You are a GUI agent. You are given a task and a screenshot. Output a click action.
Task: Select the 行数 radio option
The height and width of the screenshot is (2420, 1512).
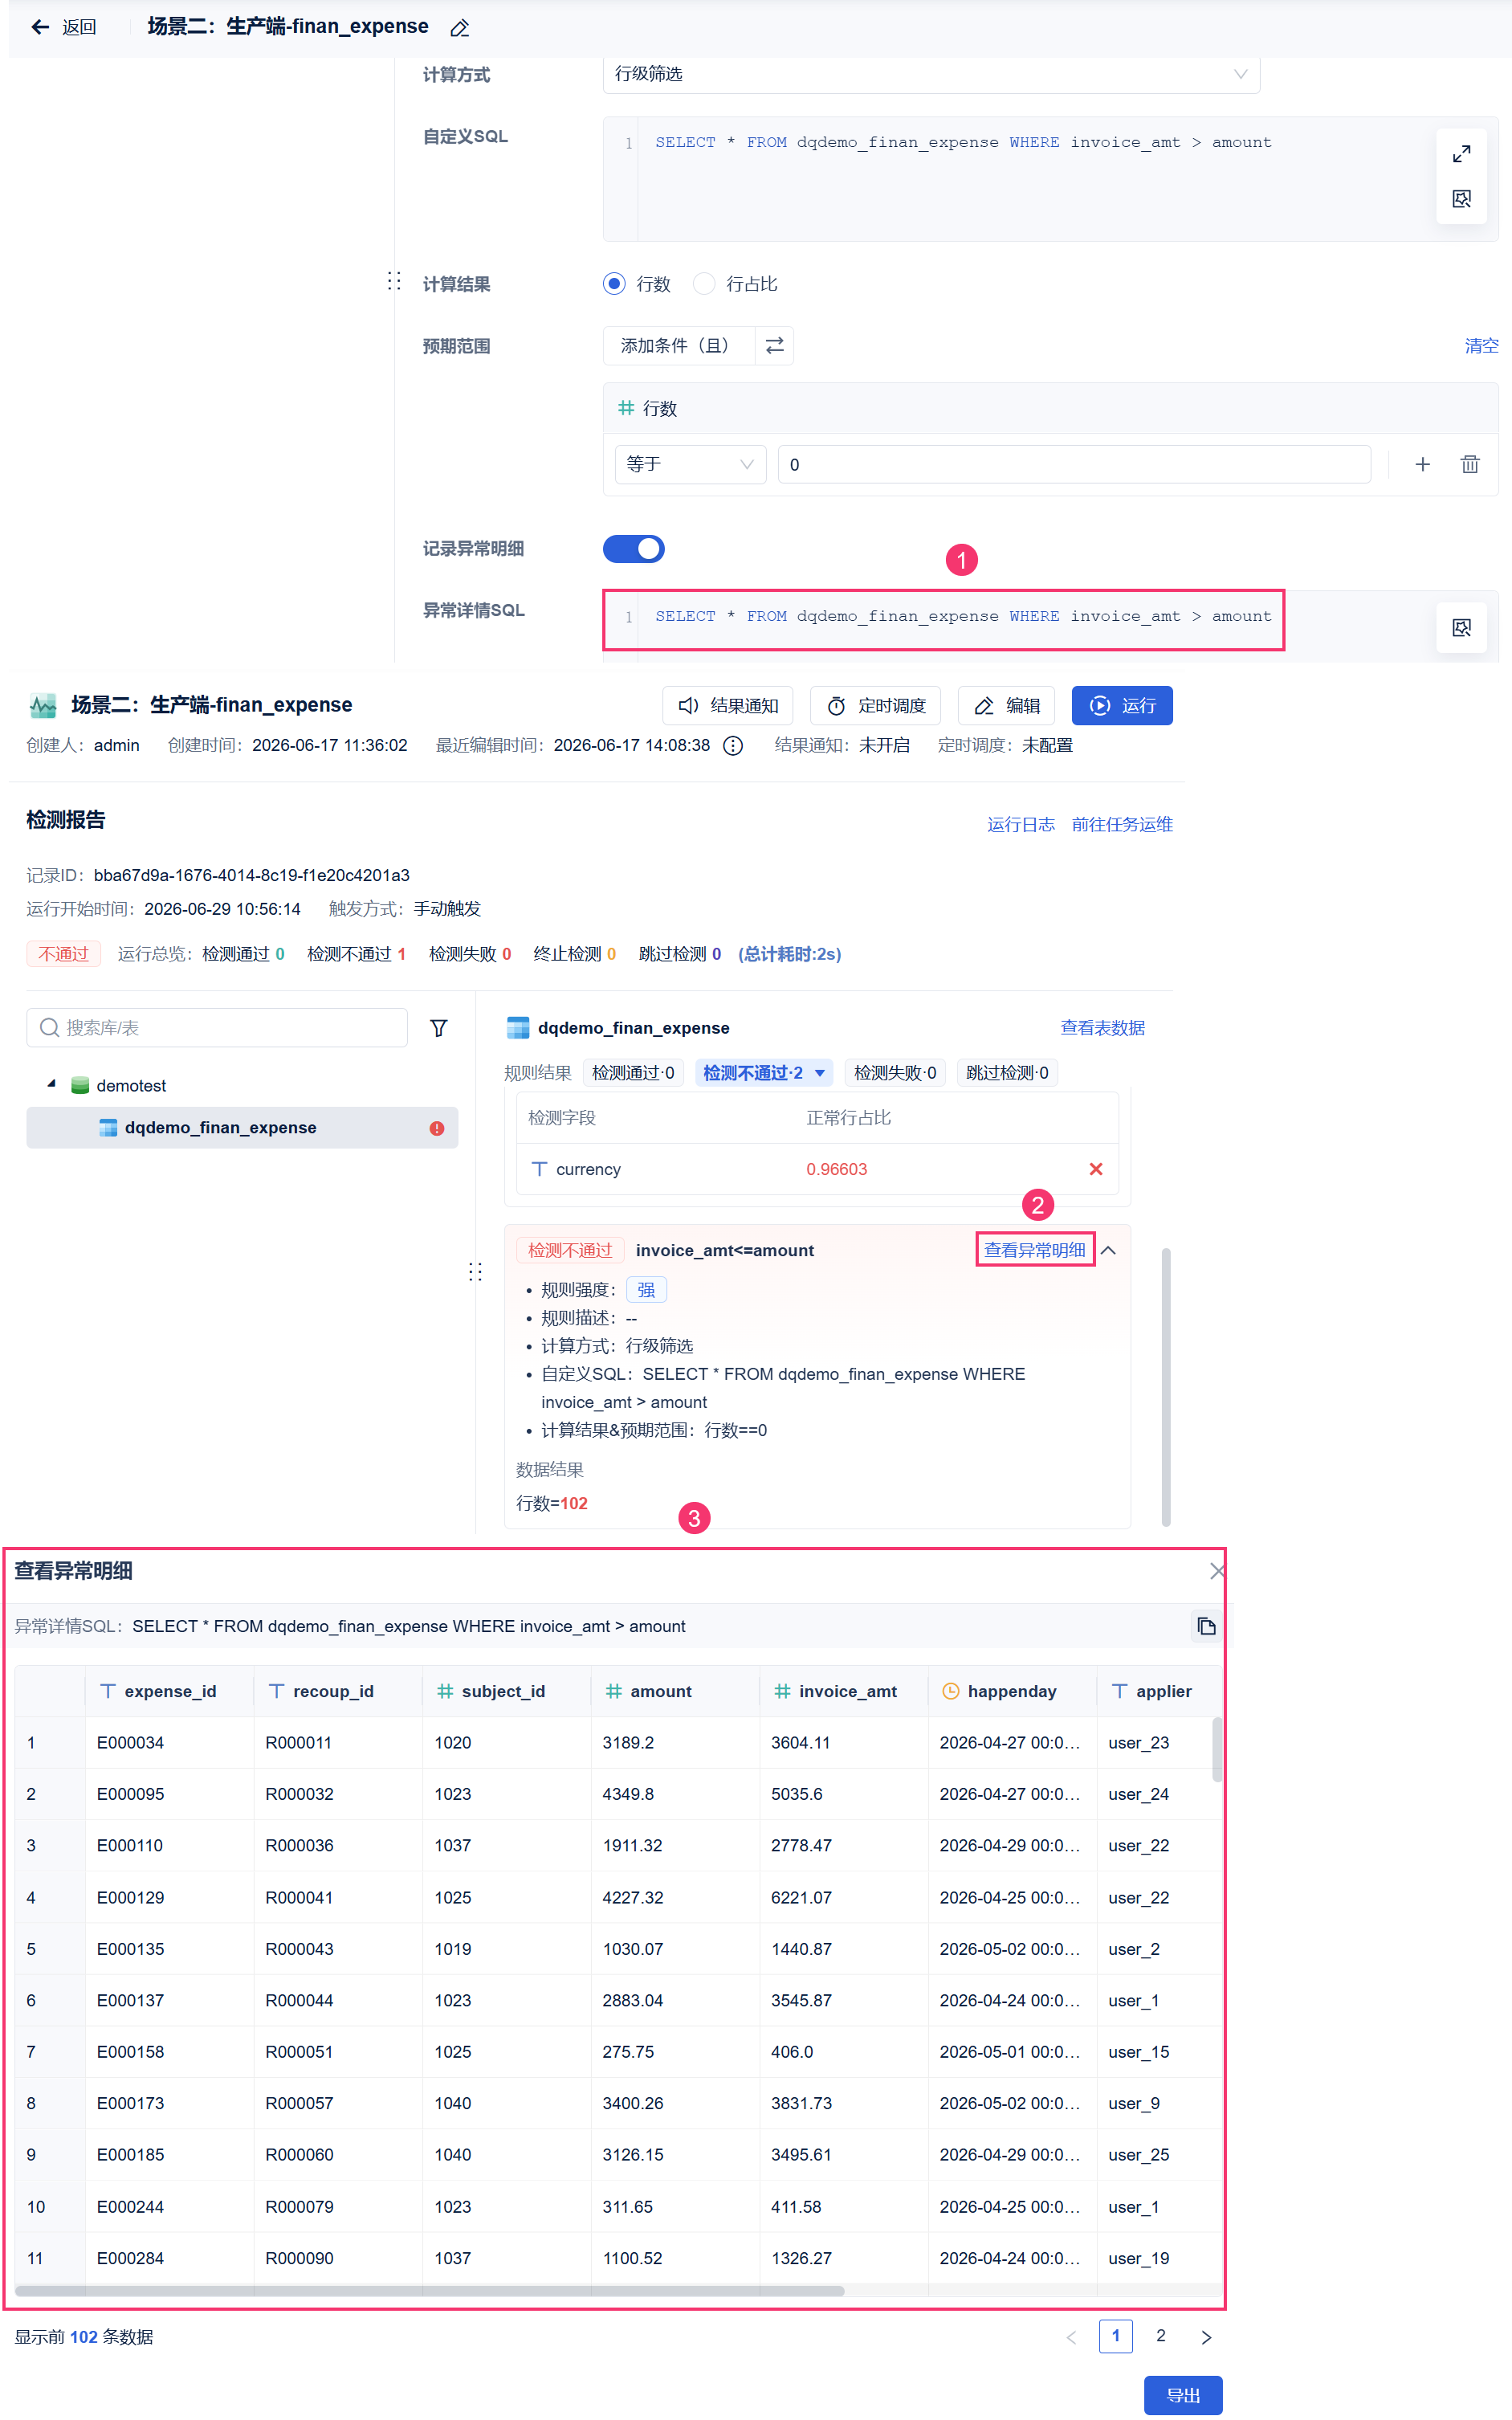[x=614, y=284]
